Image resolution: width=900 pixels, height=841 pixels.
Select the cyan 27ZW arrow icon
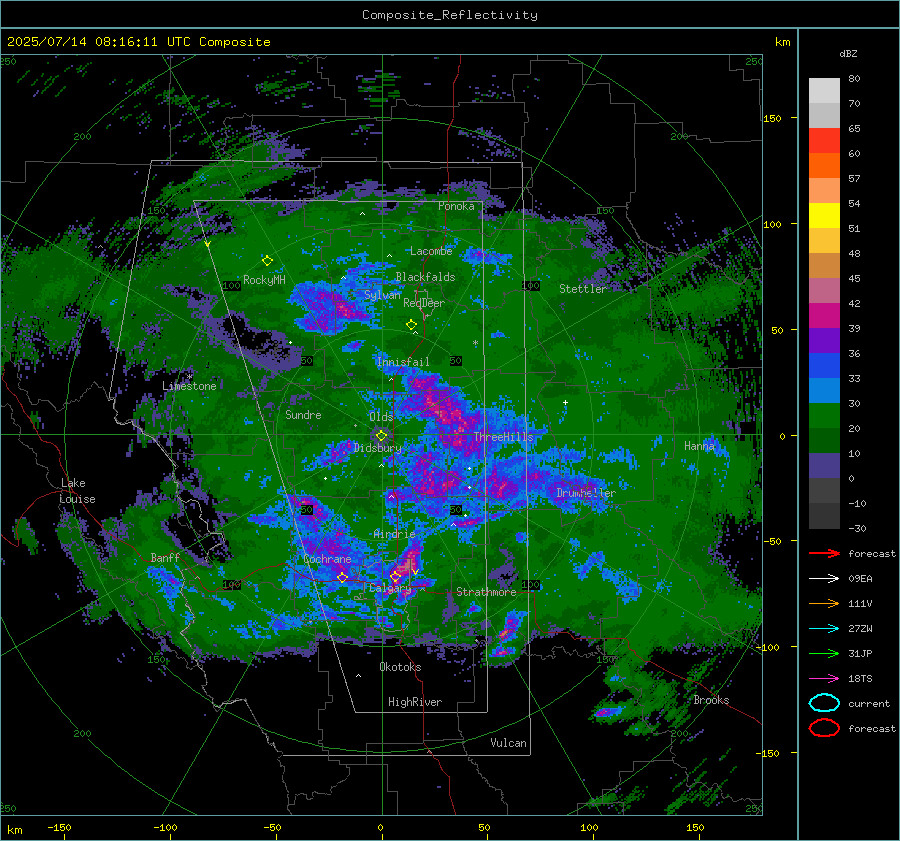(824, 628)
